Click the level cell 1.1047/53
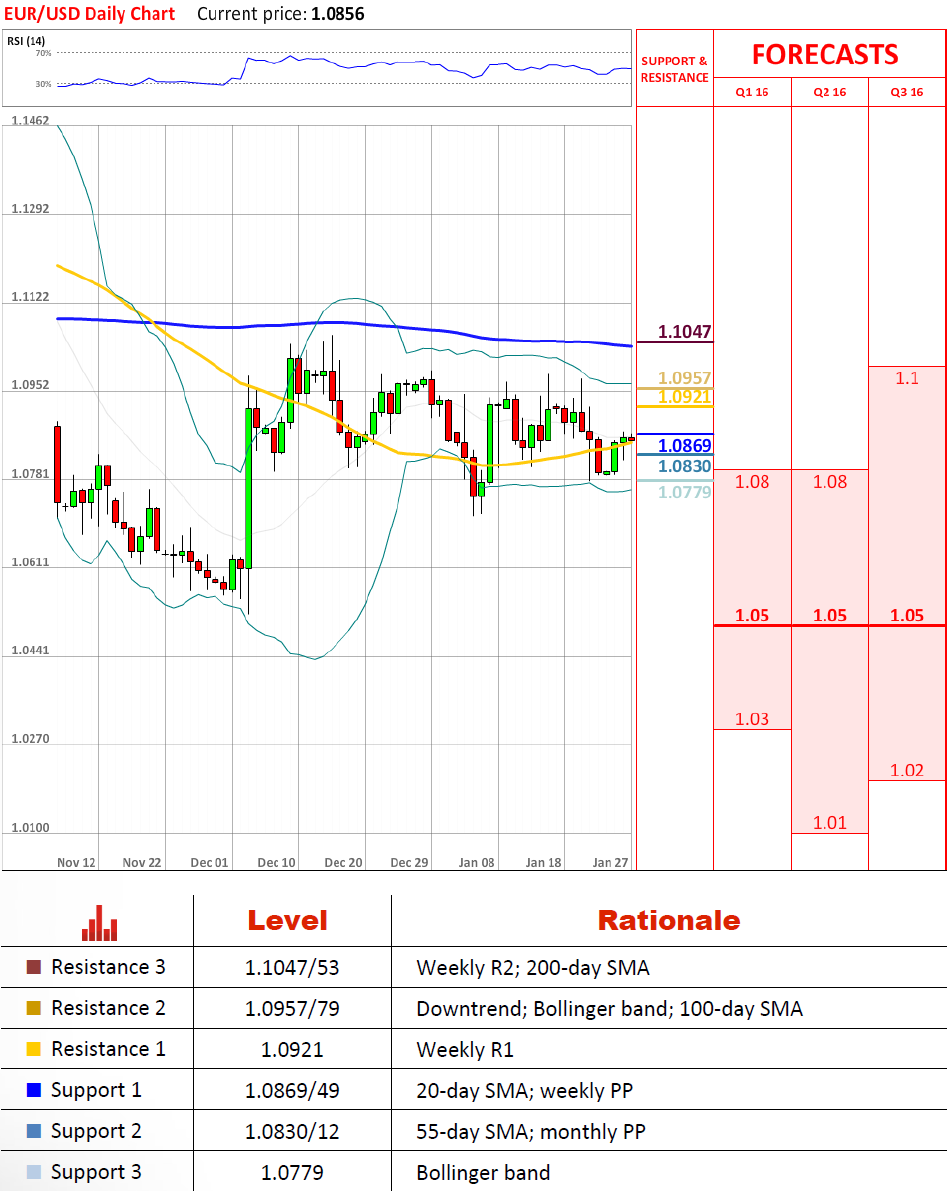Viewport: 949px width, 1191px height. (292, 968)
